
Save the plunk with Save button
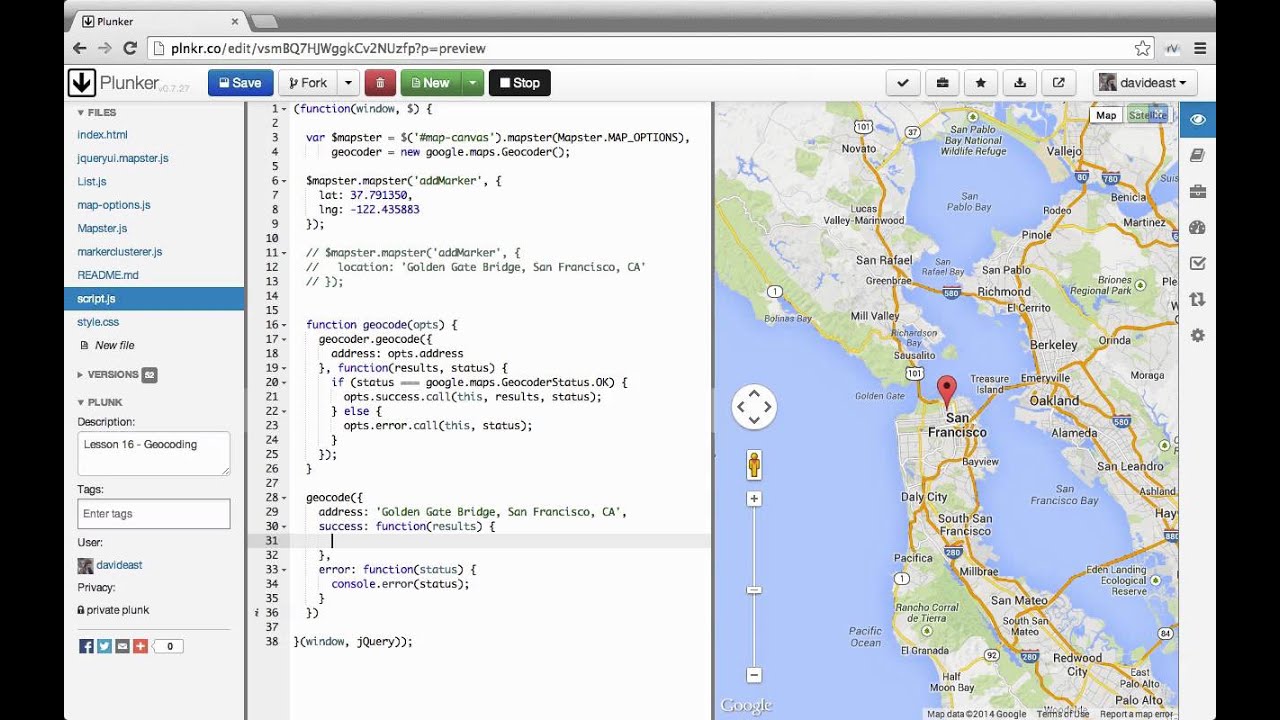(240, 83)
